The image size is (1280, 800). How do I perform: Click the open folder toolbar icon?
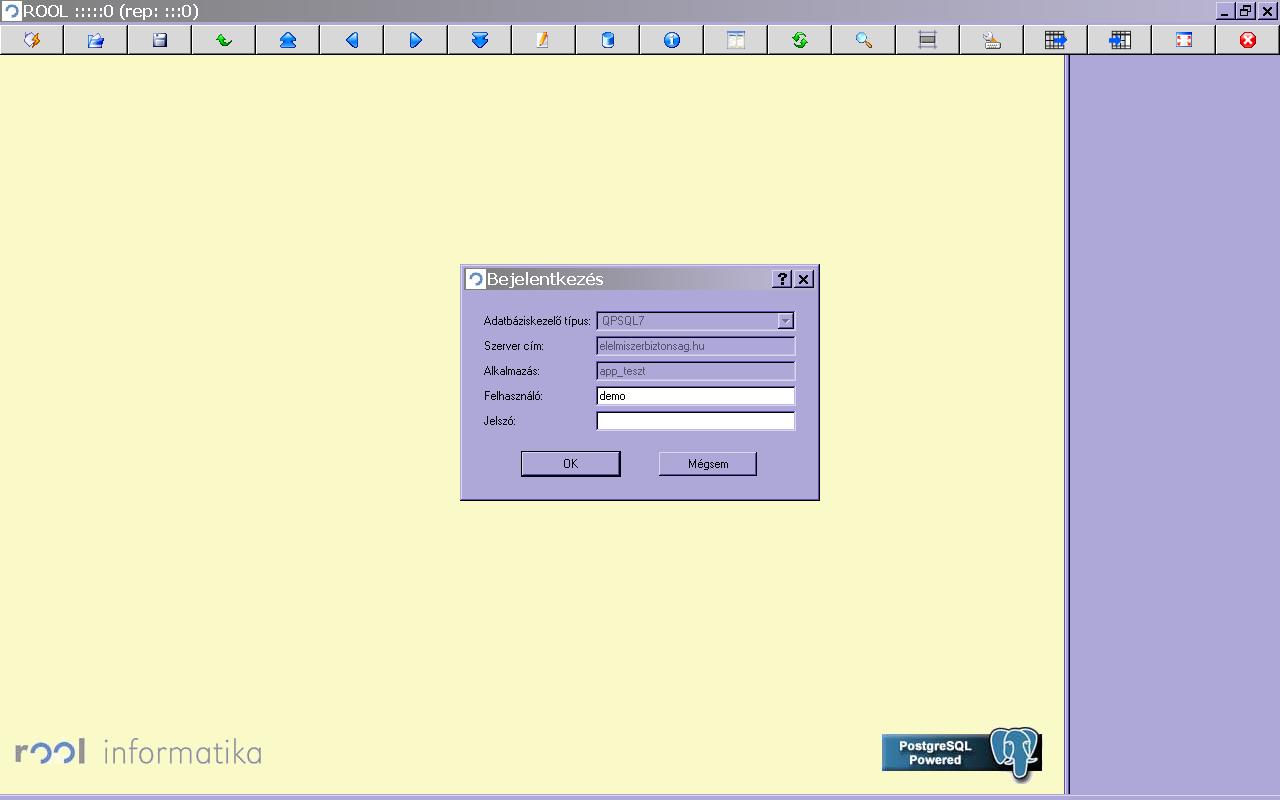pyautogui.click(x=96, y=40)
